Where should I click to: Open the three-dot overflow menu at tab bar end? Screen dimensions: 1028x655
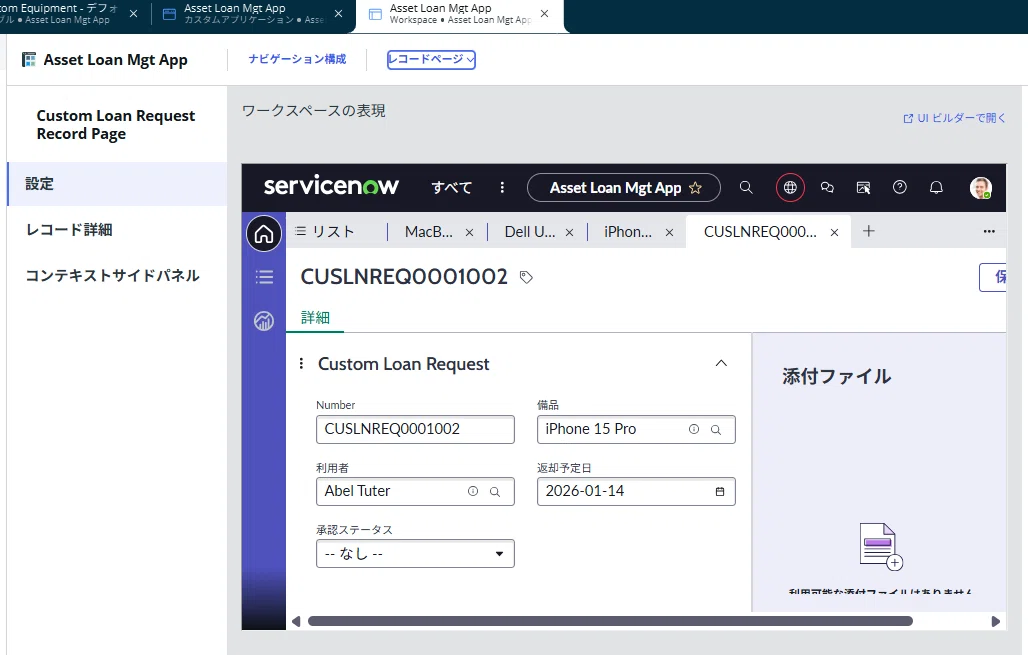[x=989, y=231]
